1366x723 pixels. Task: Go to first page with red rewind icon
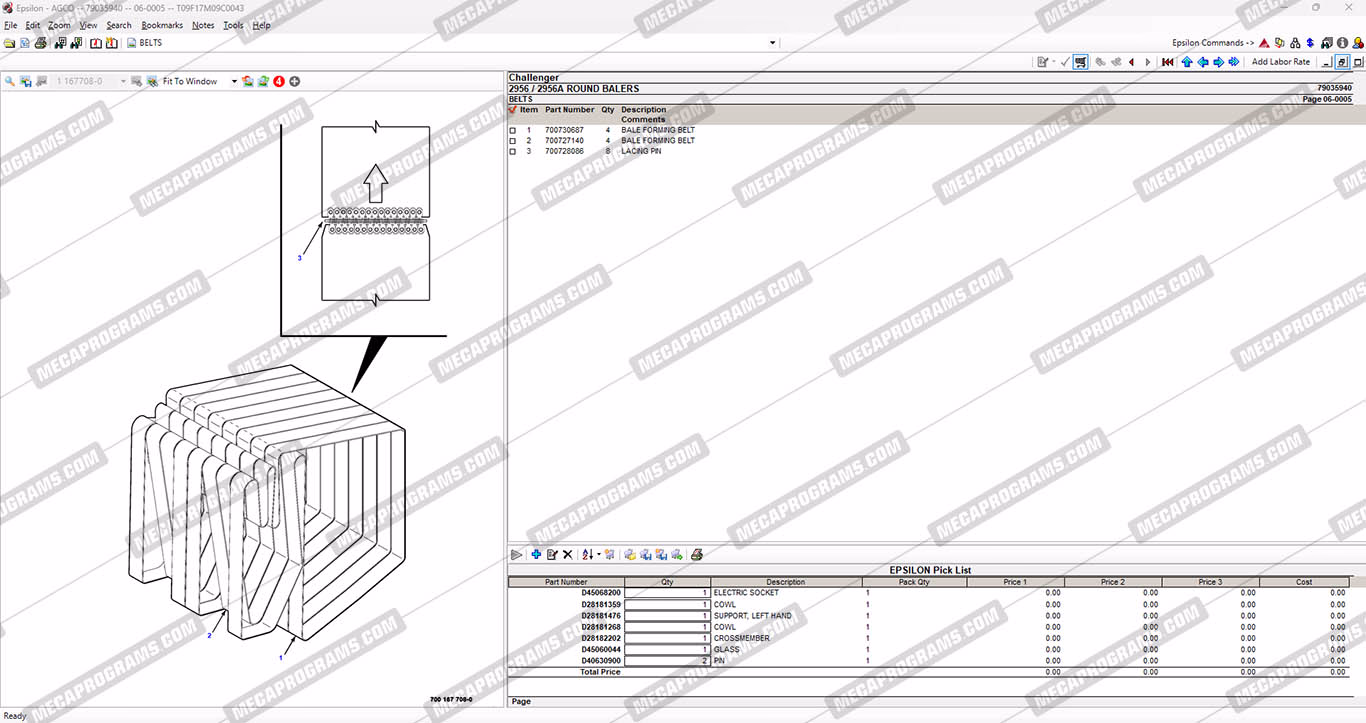tap(1167, 62)
